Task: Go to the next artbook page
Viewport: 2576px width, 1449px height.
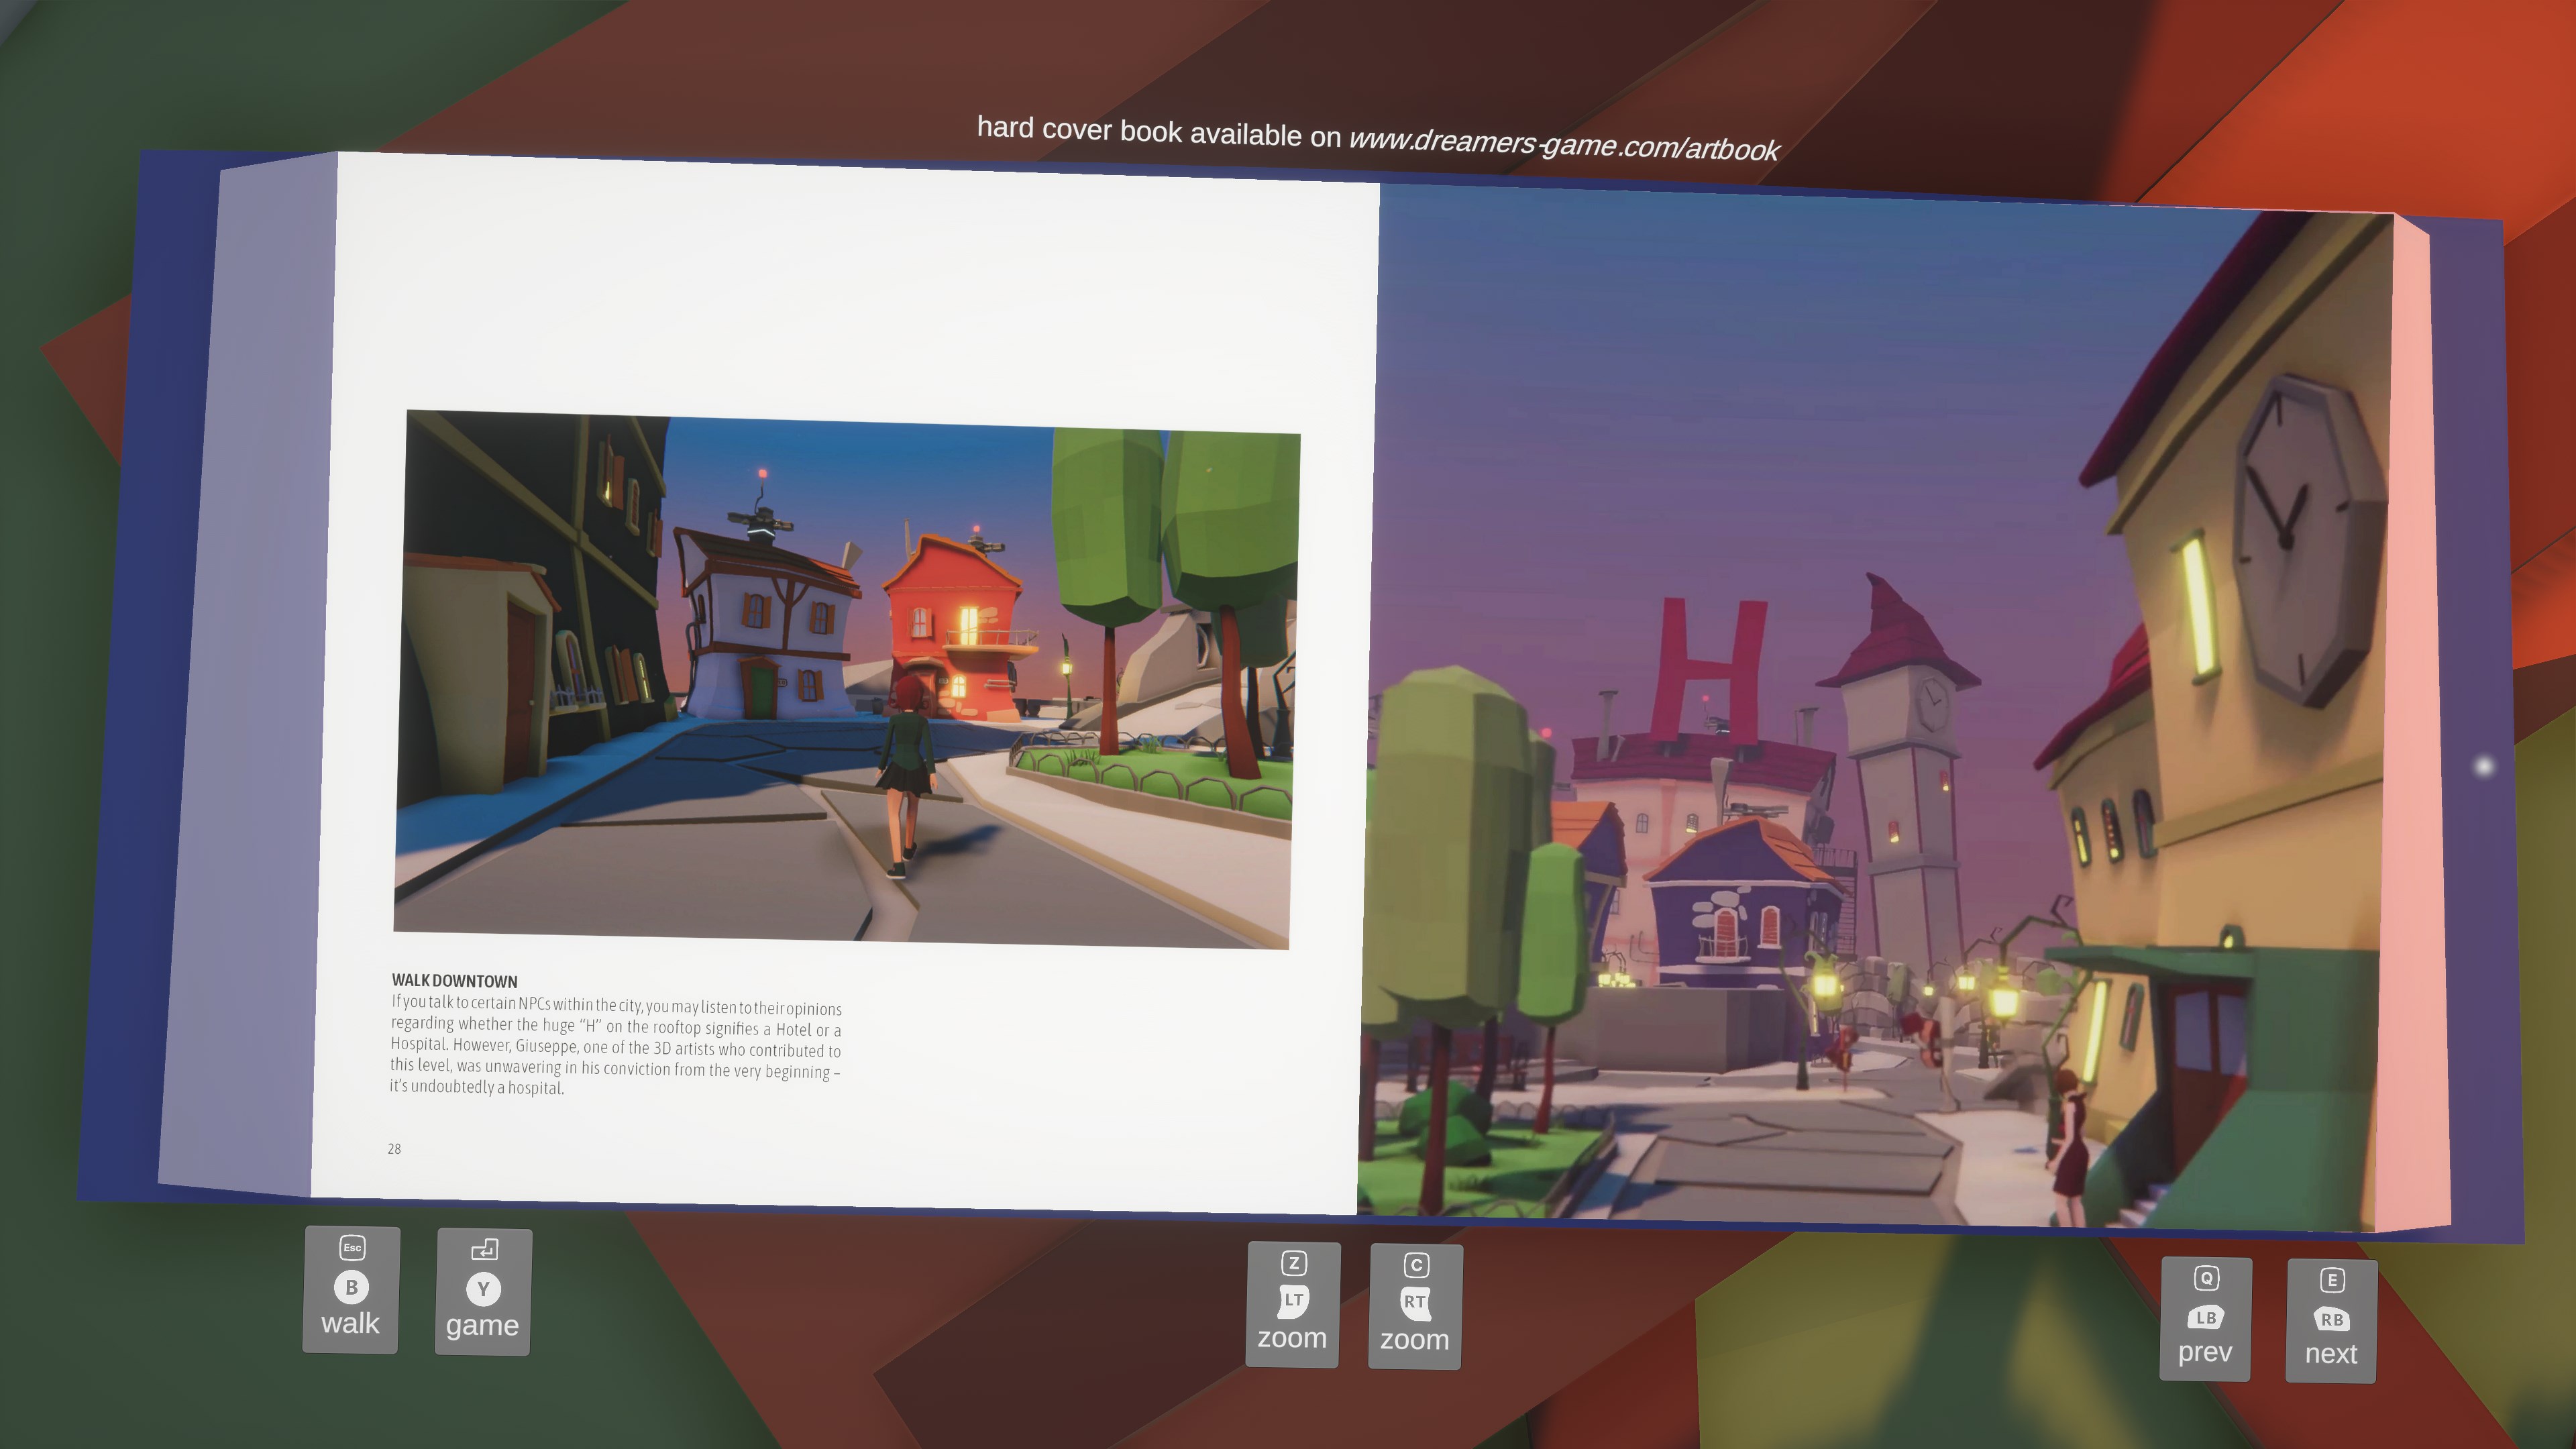Action: (2331, 1353)
